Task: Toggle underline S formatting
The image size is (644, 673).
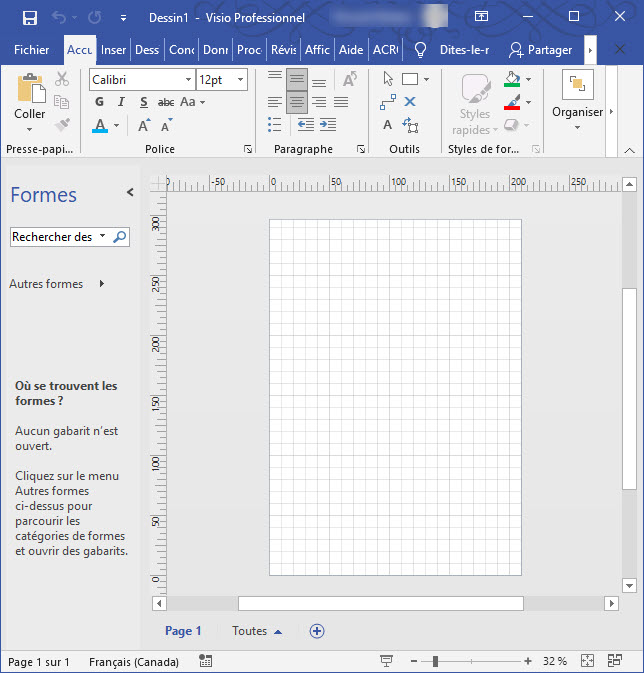Action: pos(144,102)
